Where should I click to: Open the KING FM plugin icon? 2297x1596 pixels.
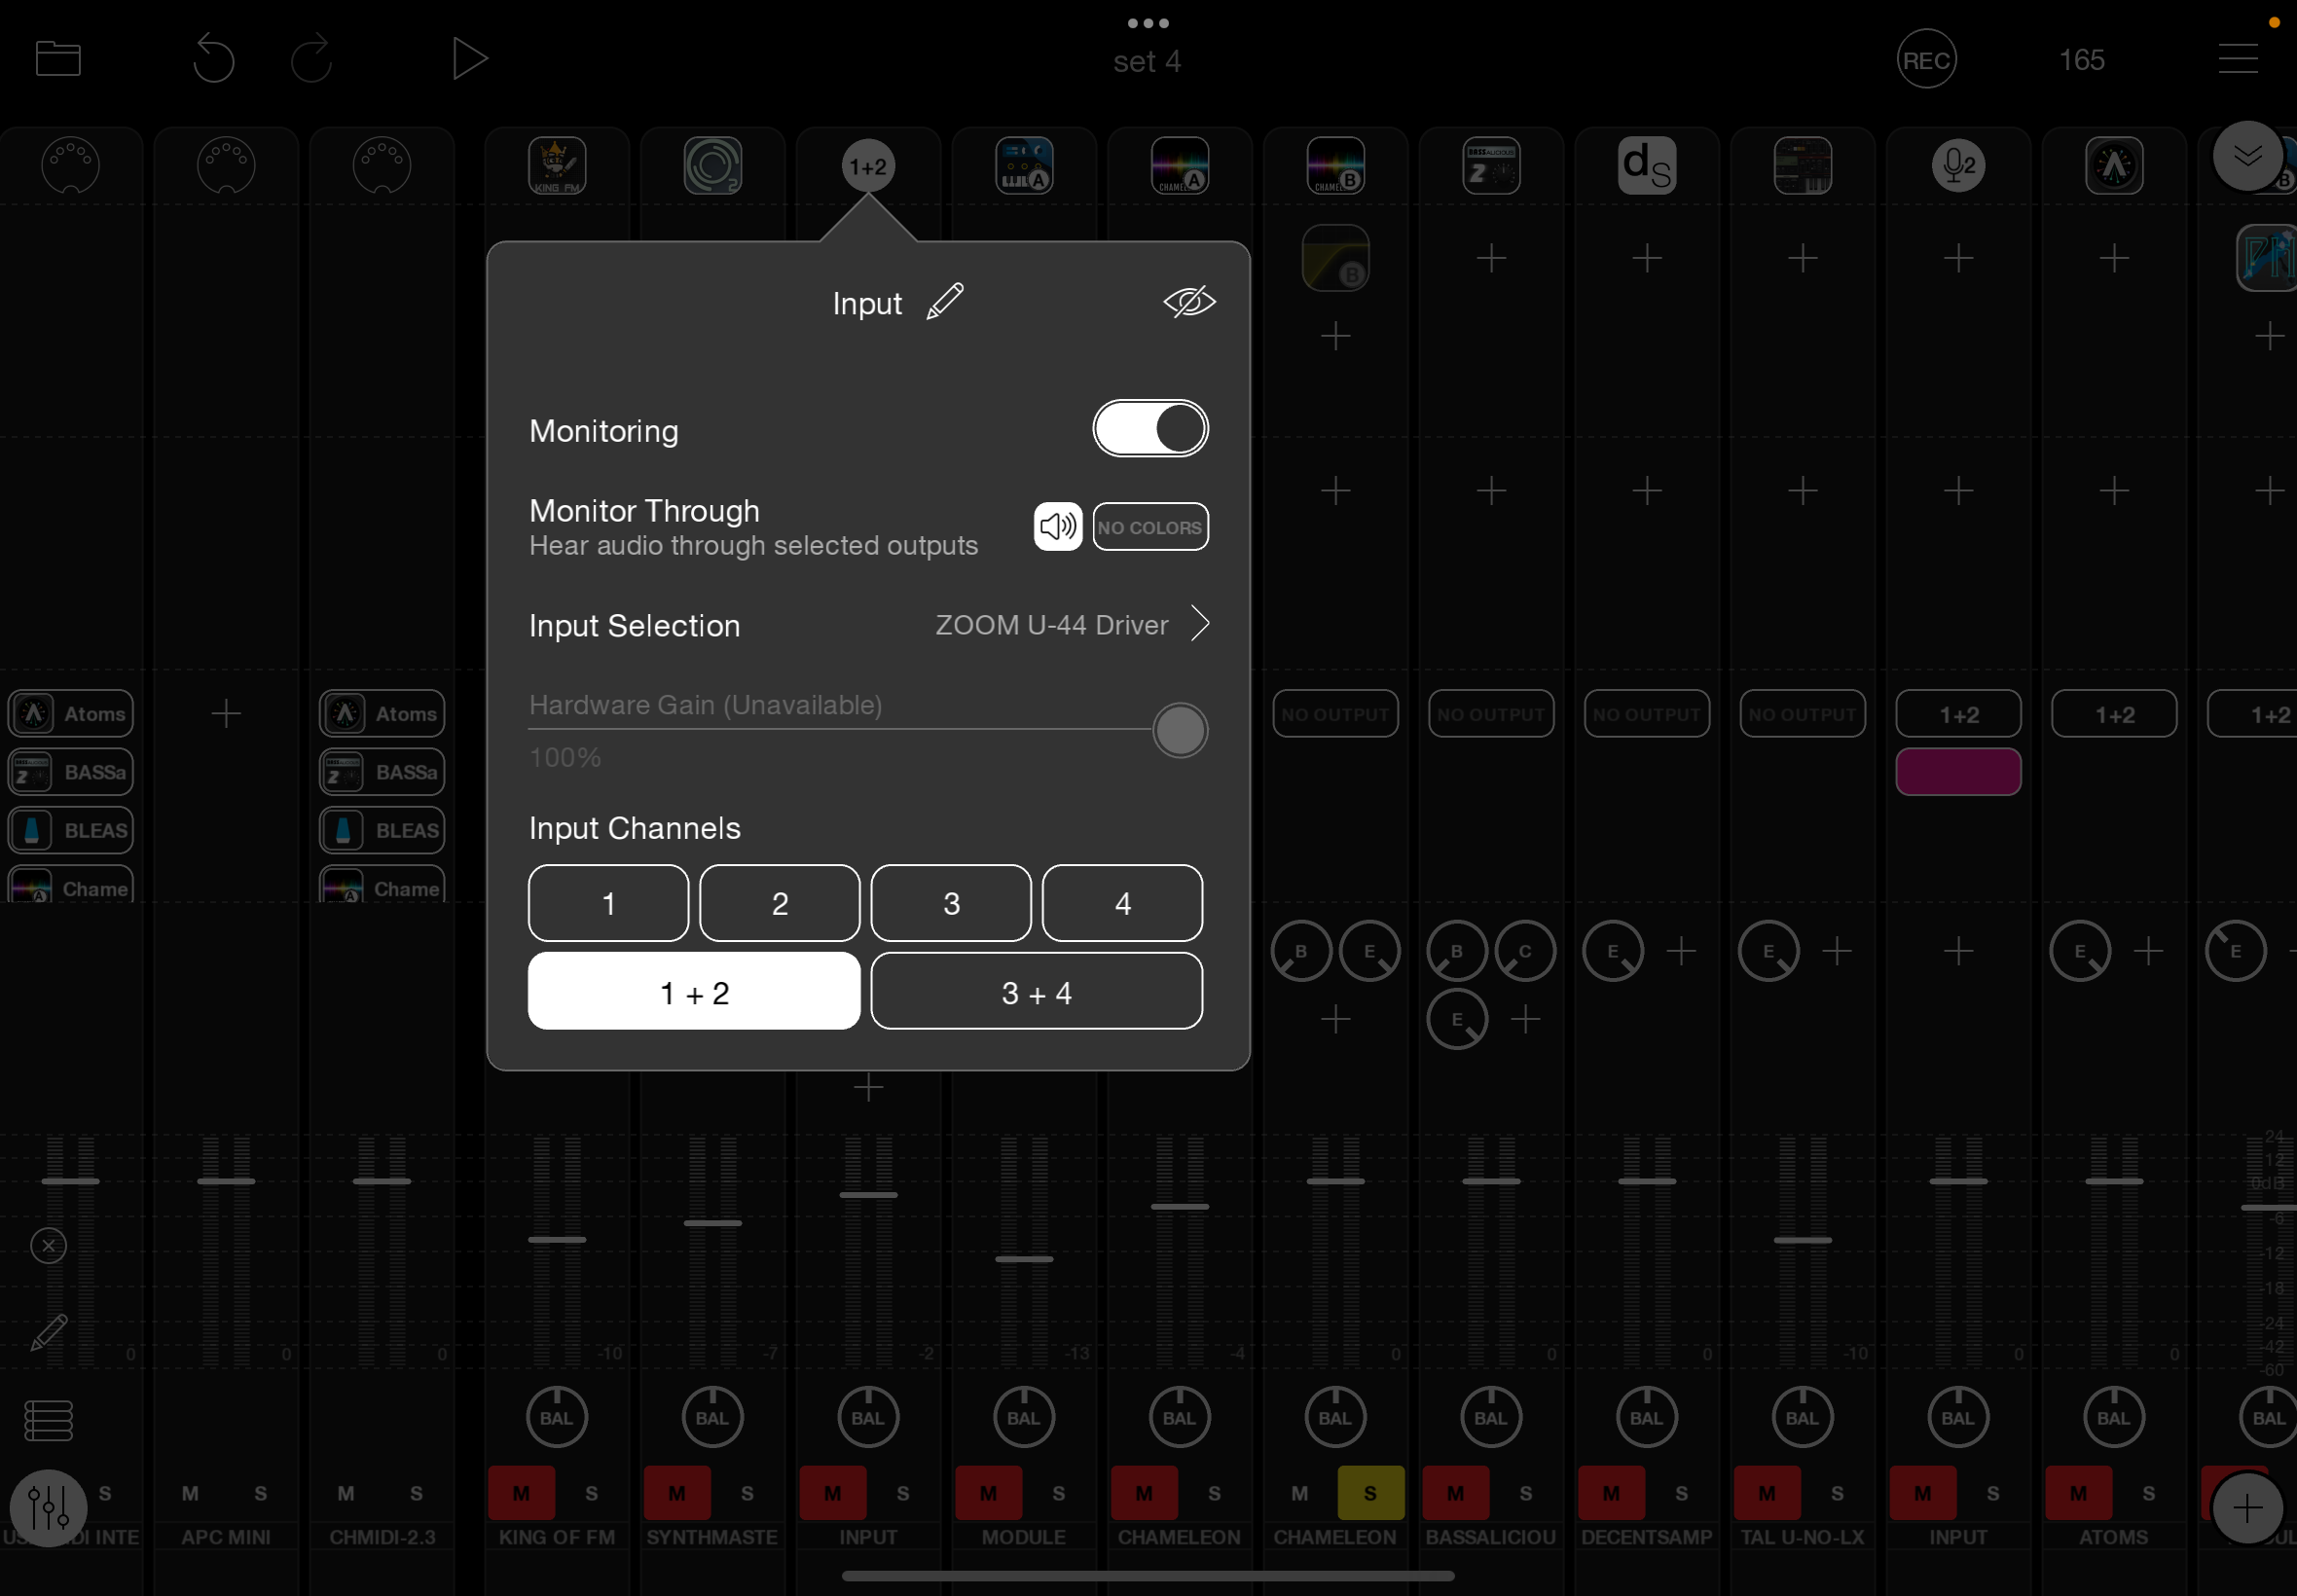556,165
